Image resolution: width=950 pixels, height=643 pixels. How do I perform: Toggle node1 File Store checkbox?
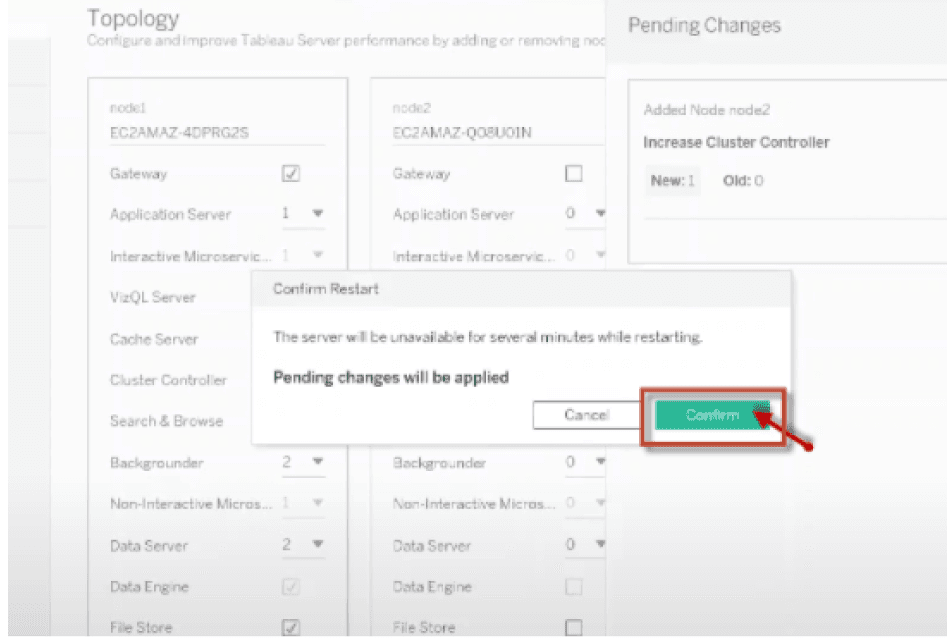click(x=291, y=628)
